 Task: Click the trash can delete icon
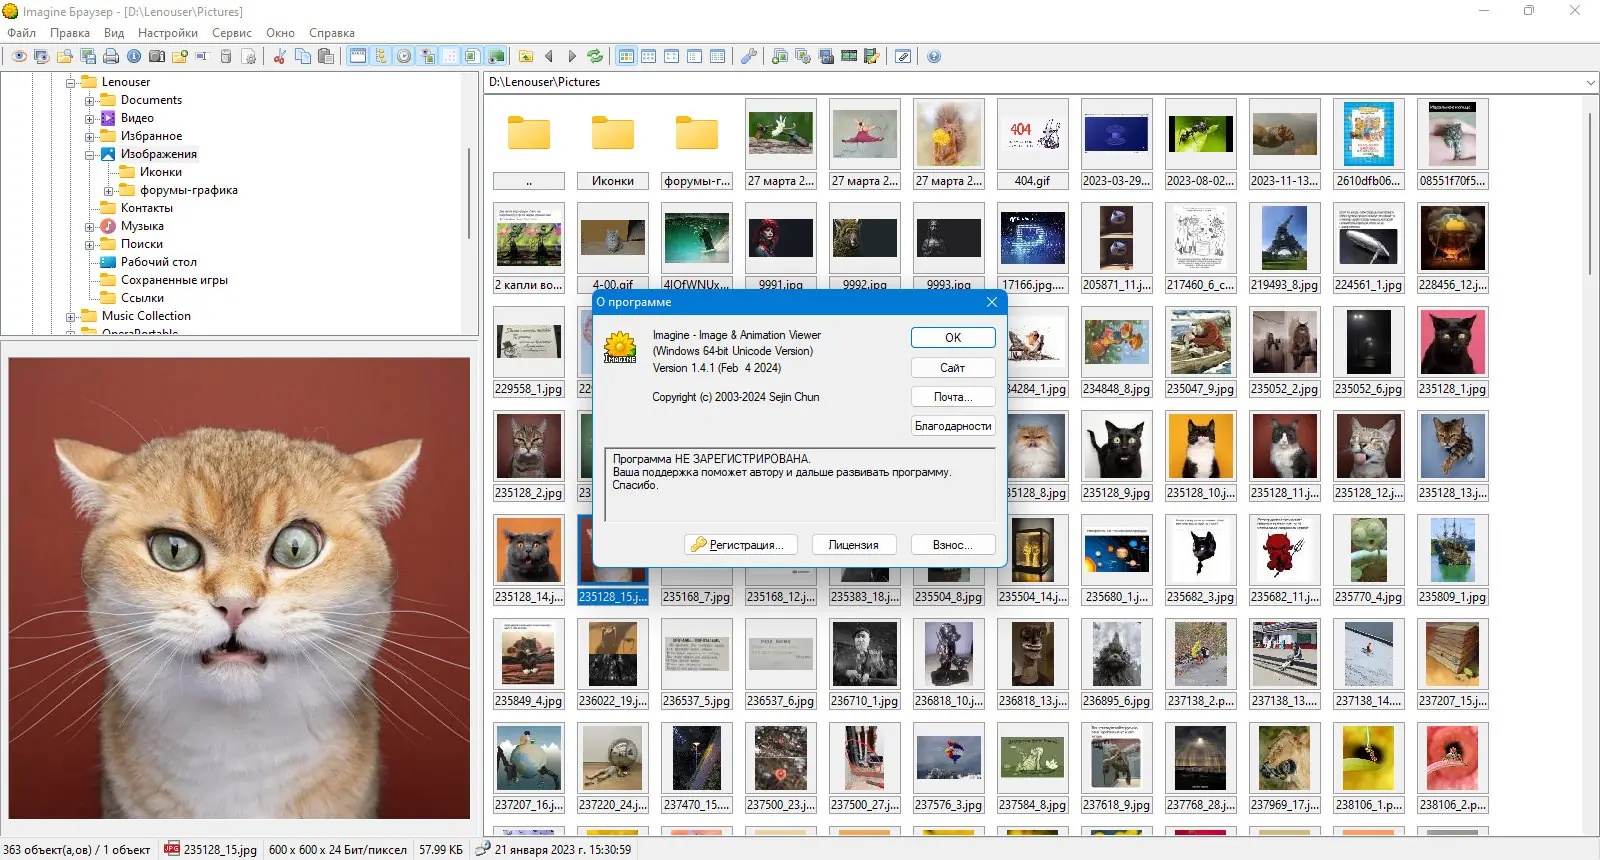click(x=226, y=56)
